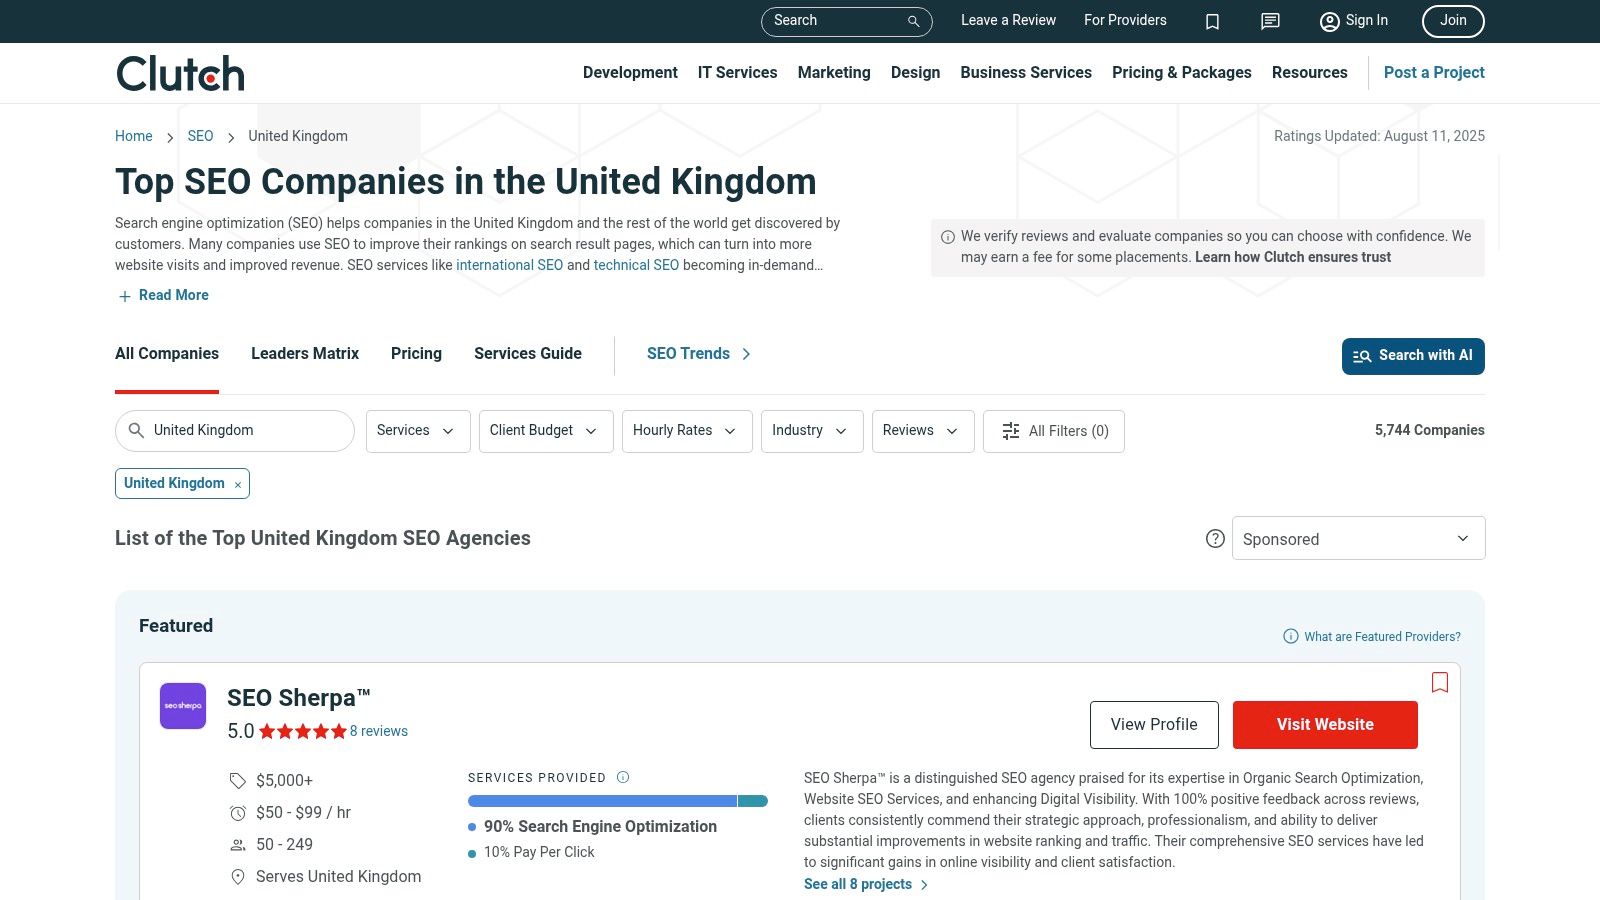Switch to the Leaders Matrix tab
1600x900 pixels.
click(304, 353)
